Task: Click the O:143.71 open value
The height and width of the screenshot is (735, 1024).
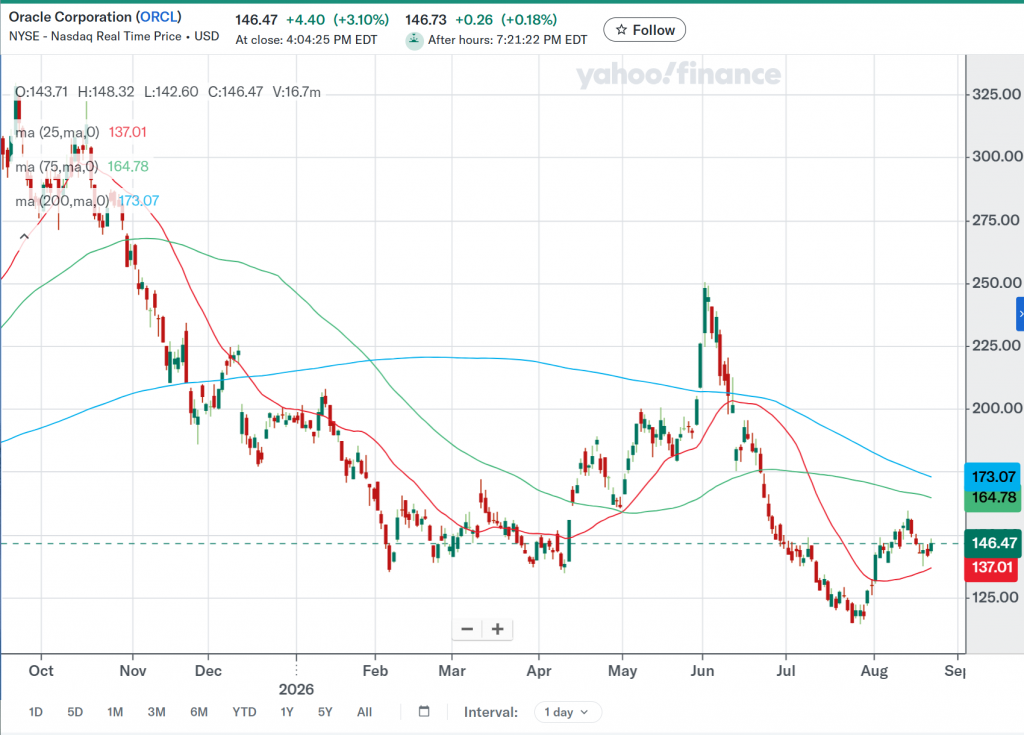Action: tap(41, 92)
